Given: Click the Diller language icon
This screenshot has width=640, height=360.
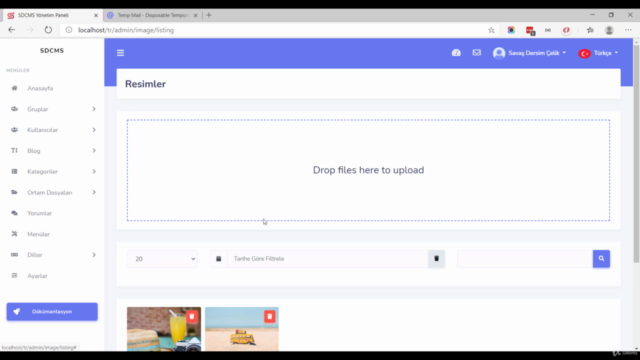Looking at the screenshot, I should pos(14,255).
